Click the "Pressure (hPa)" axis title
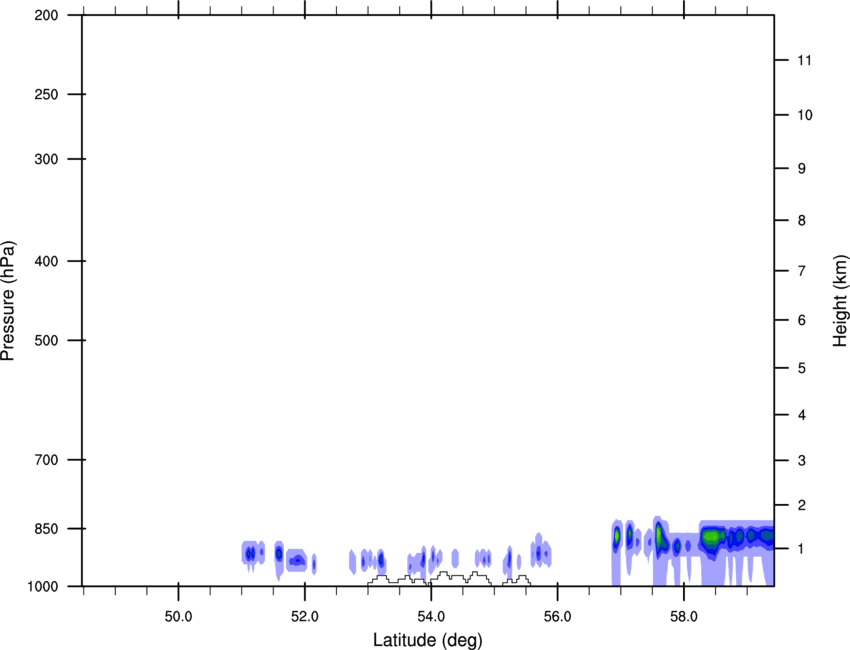The image size is (850, 650). 8,300
